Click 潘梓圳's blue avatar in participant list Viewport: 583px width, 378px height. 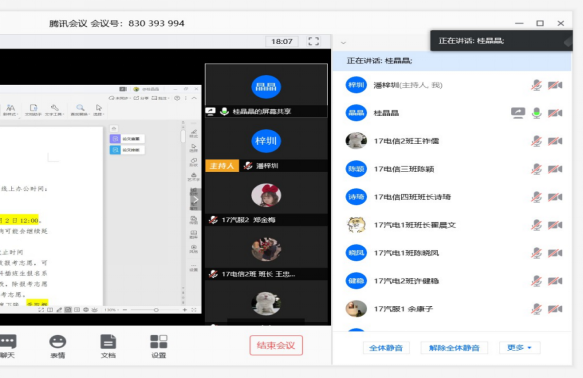coord(356,85)
